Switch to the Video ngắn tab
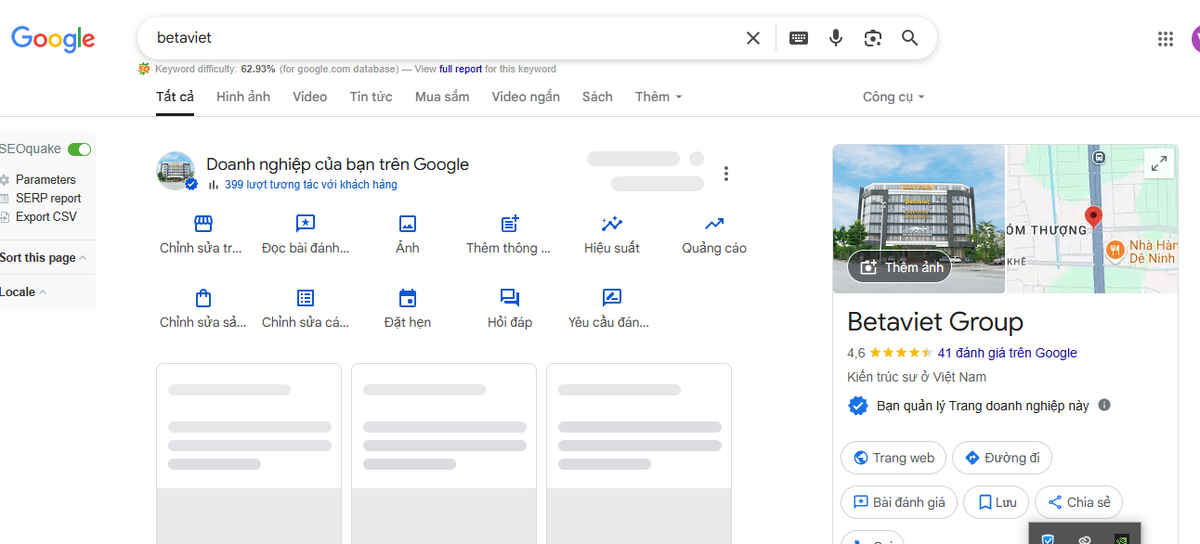Screen dimensions: 1200x544 [x=525, y=97]
